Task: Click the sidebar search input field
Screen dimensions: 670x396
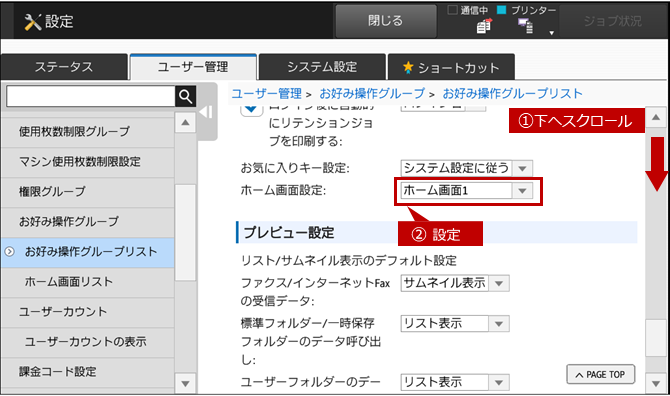Action: coord(91,97)
